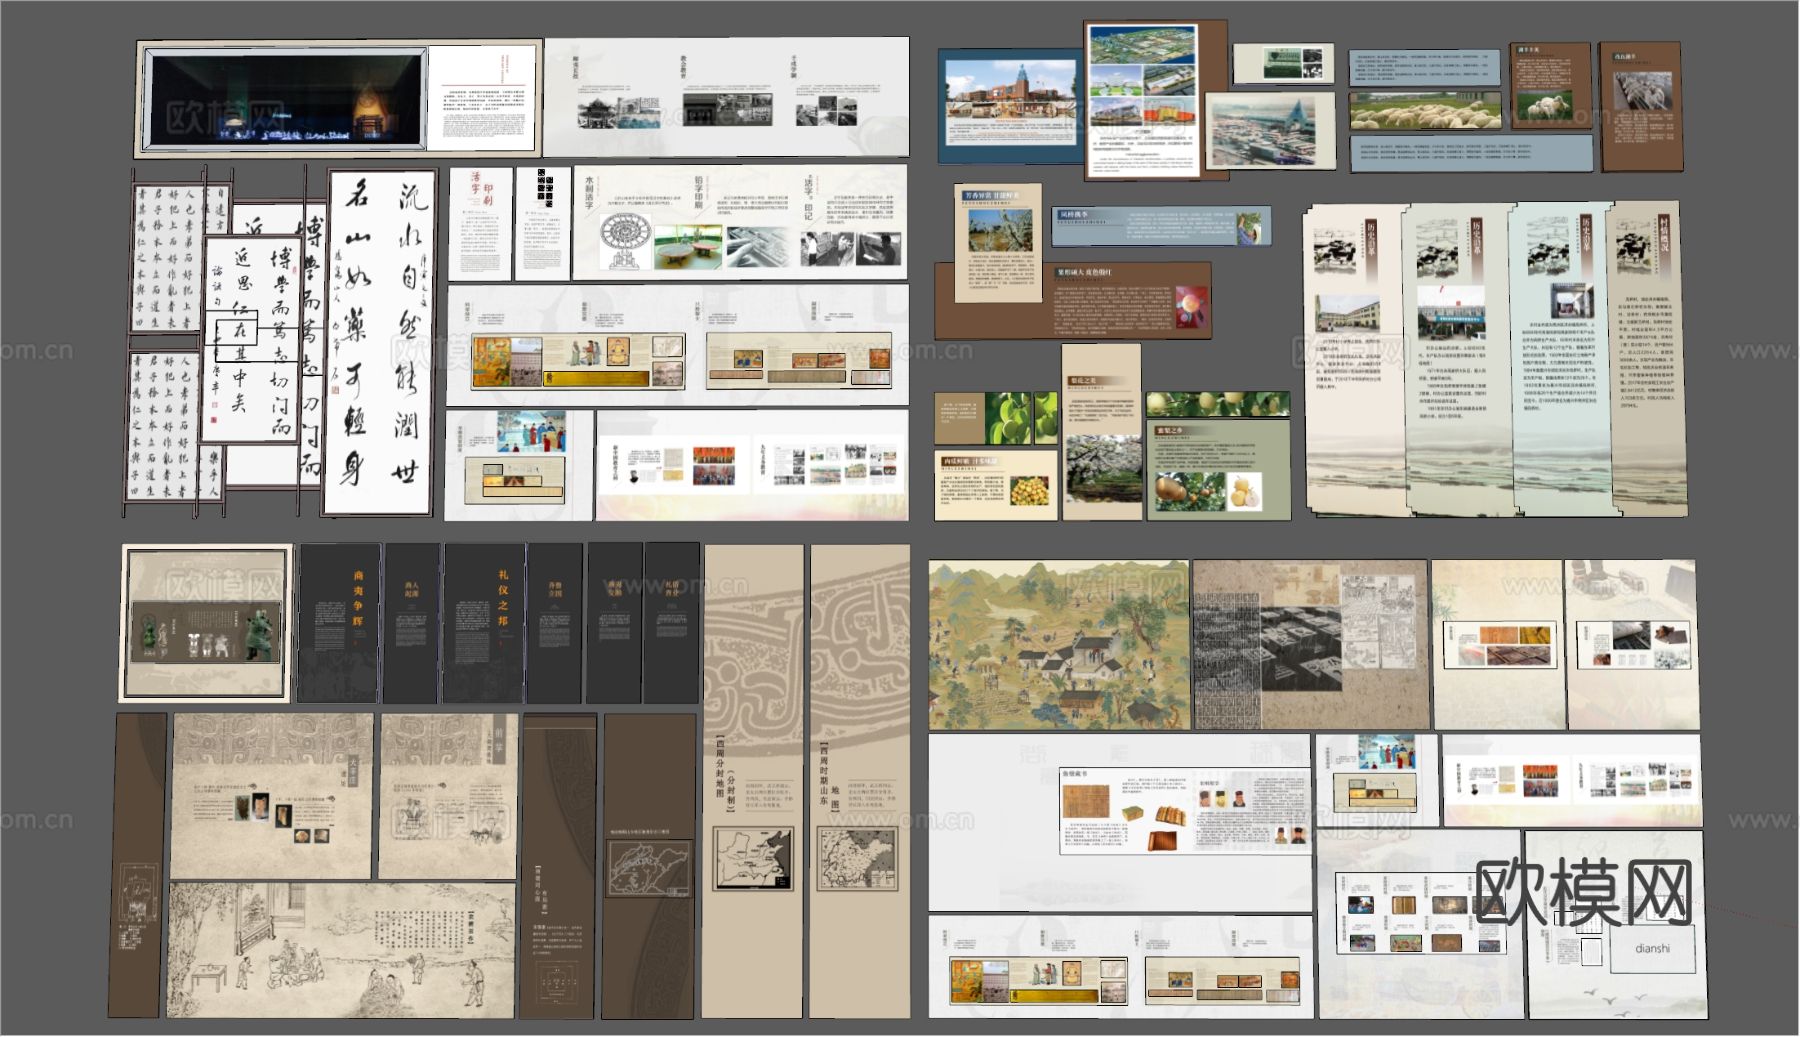The width and height of the screenshot is (1800, 1037).
Task: Select the brown panel with outline map
Action: pyautogui.click(x=648, y=866)
